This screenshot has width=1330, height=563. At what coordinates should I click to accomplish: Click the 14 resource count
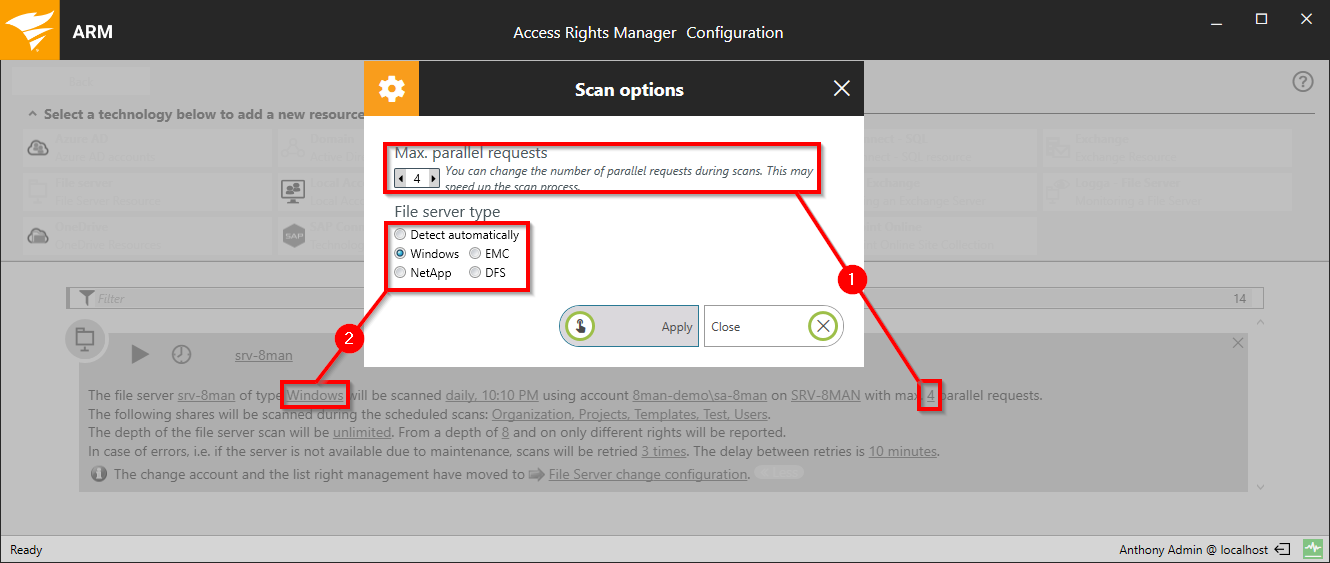click(1240, 298)
